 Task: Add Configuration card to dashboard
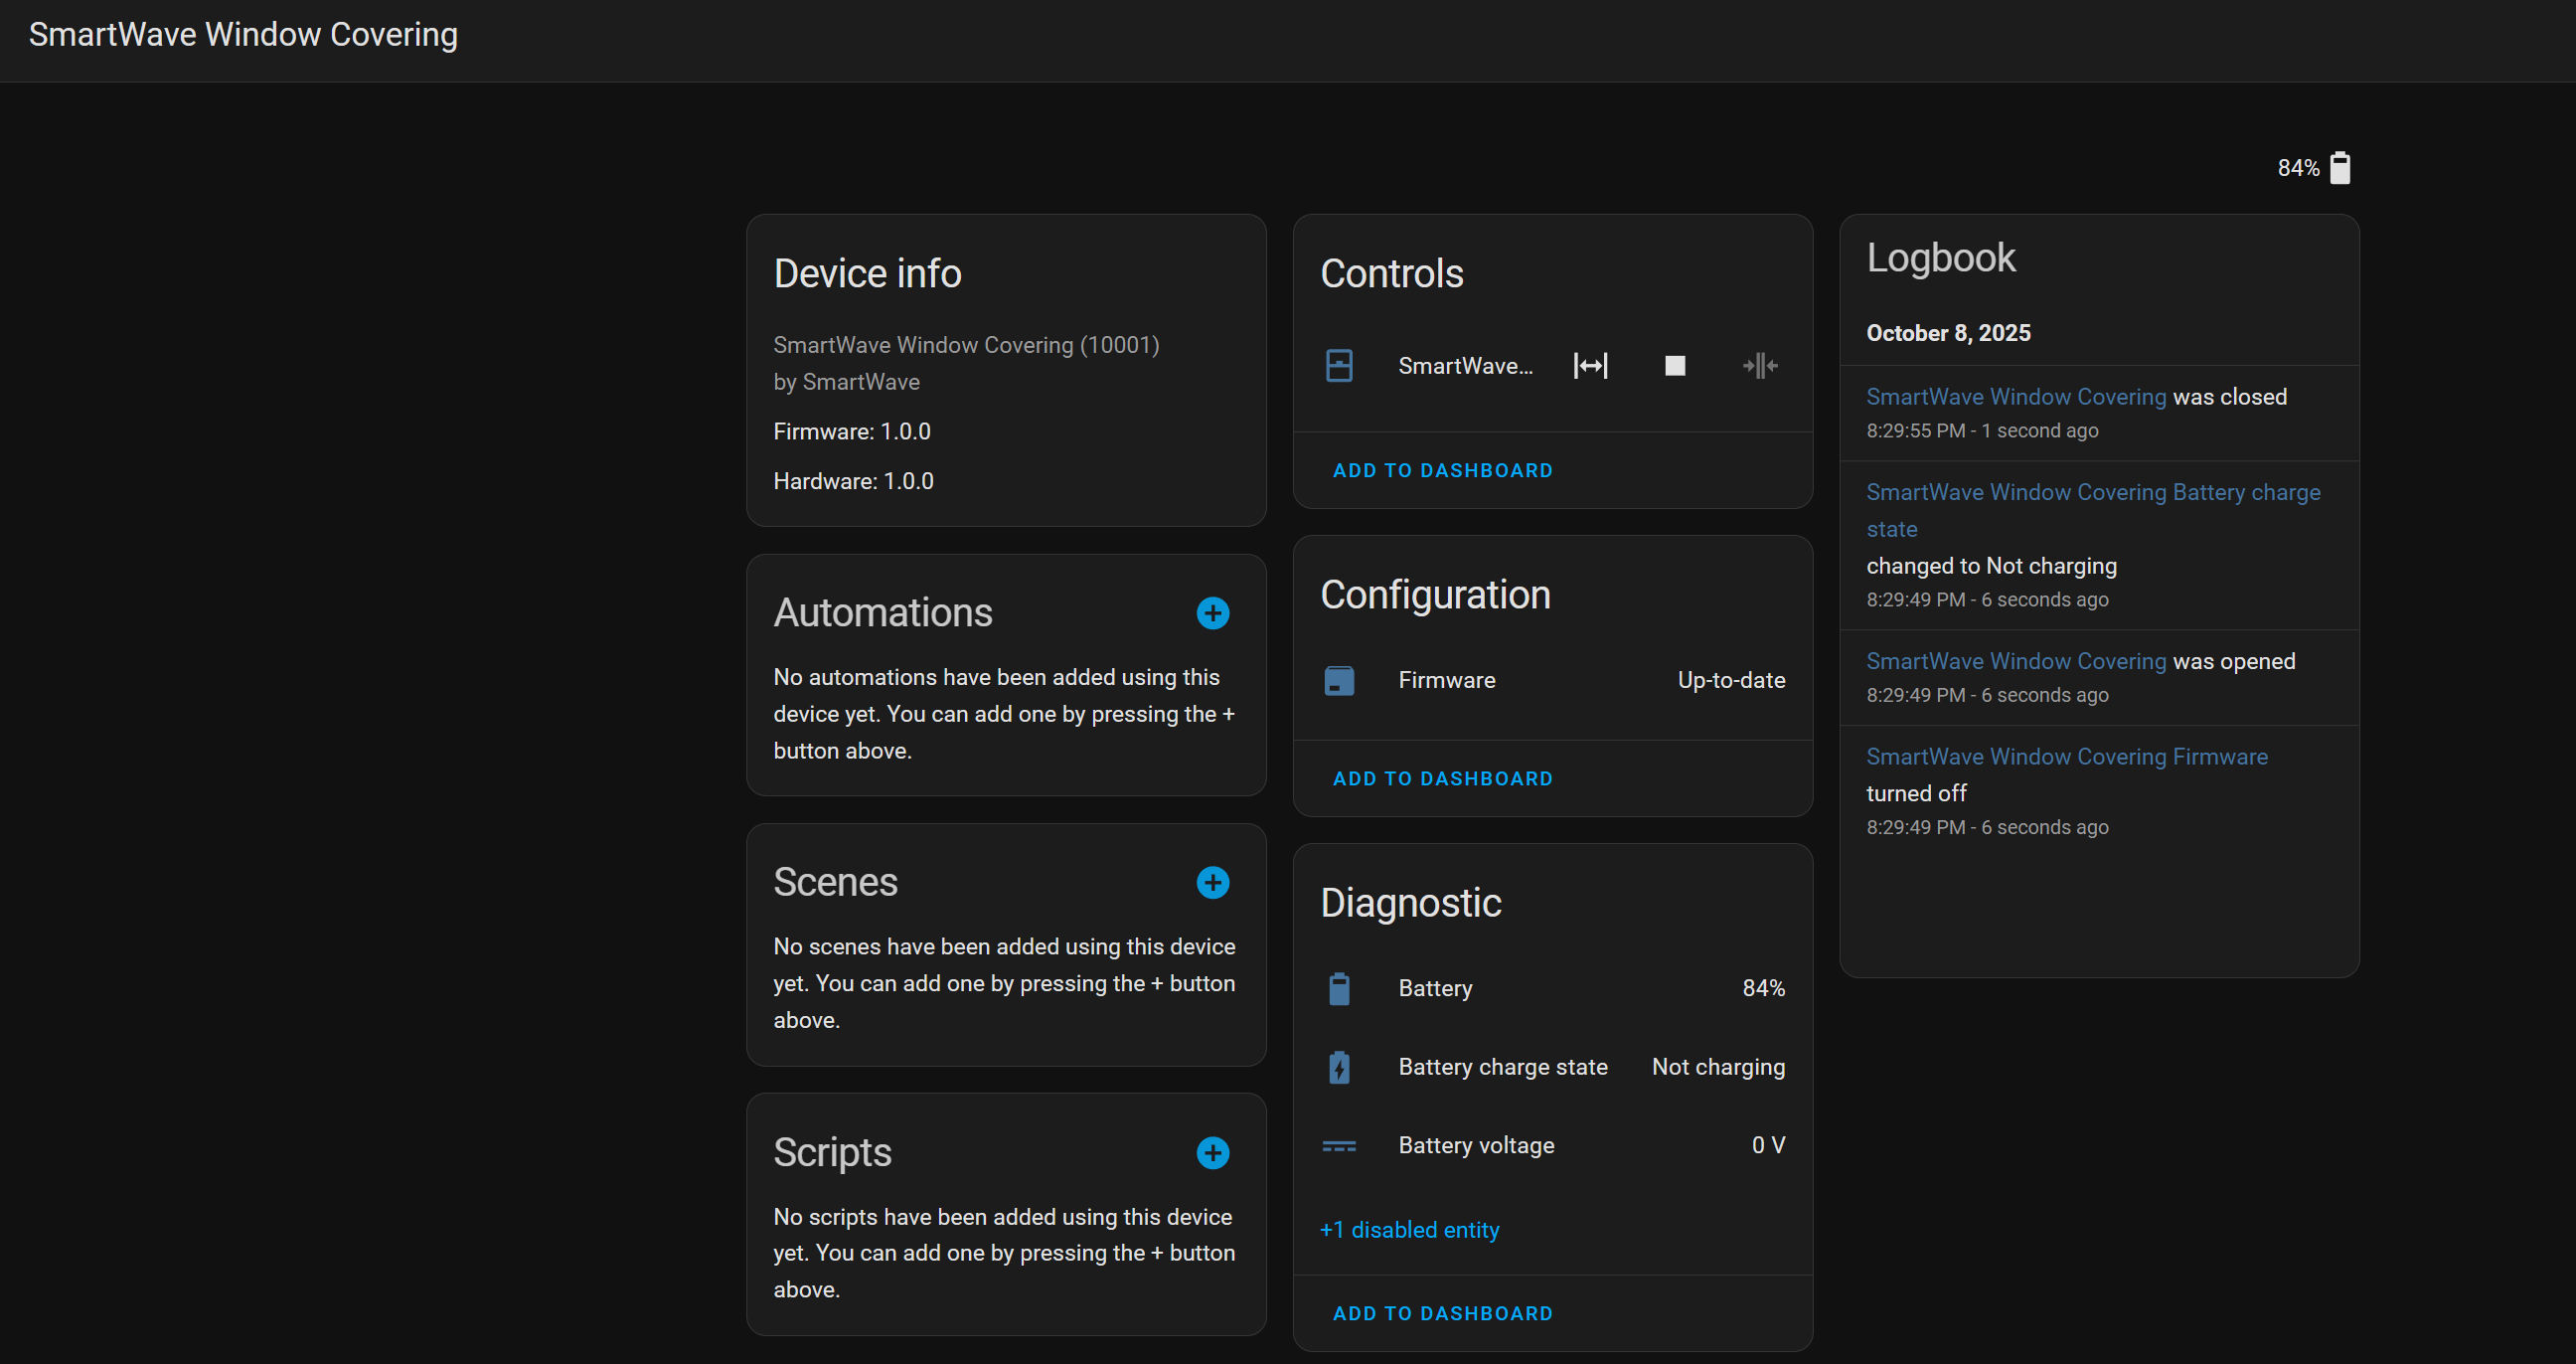pos(1442,778)
